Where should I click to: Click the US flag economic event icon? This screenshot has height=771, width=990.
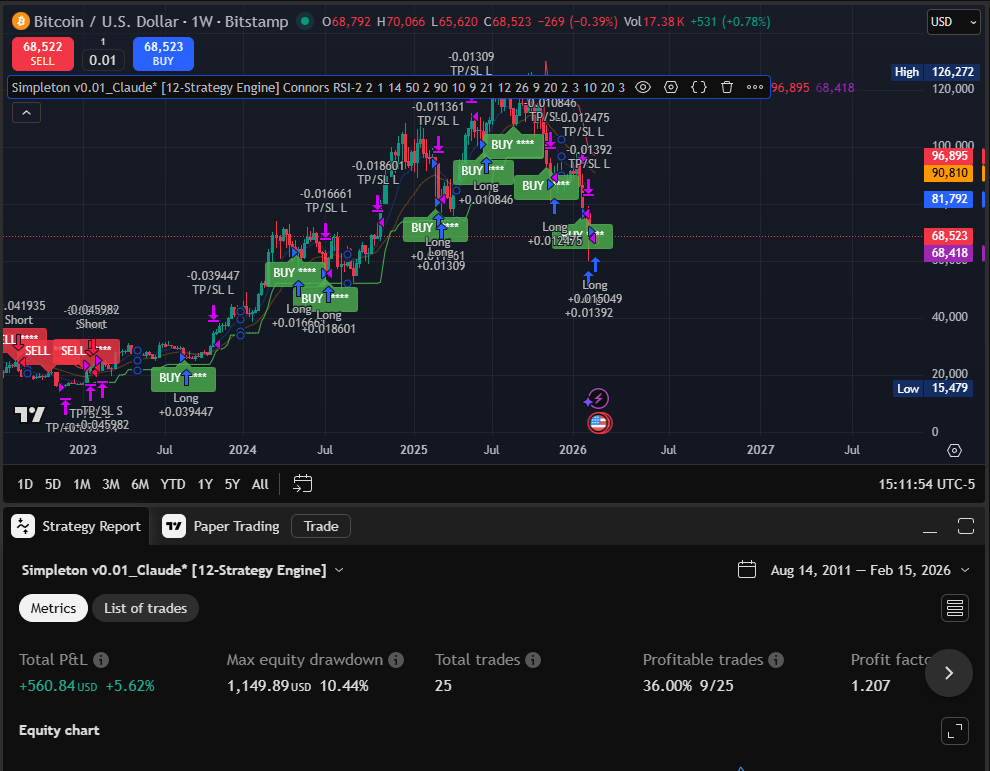599,422
